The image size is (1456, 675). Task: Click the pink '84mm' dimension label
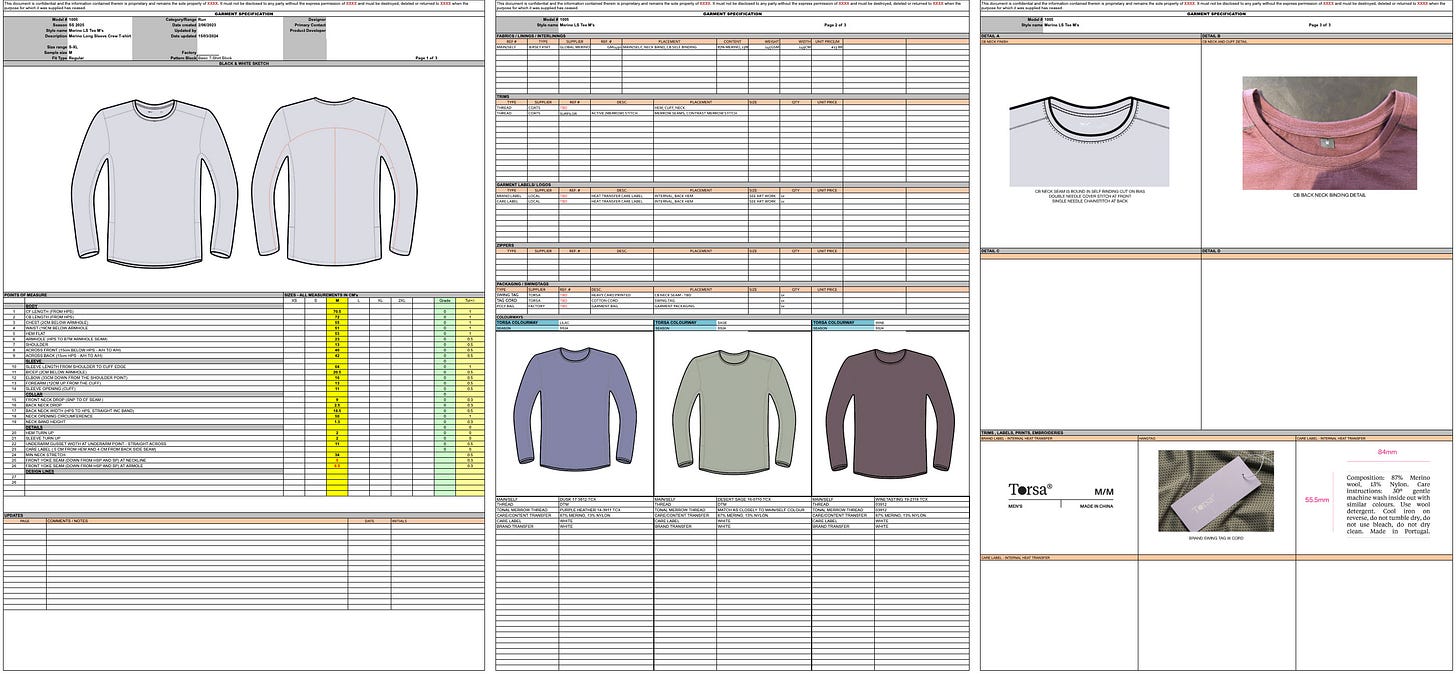1387,452
